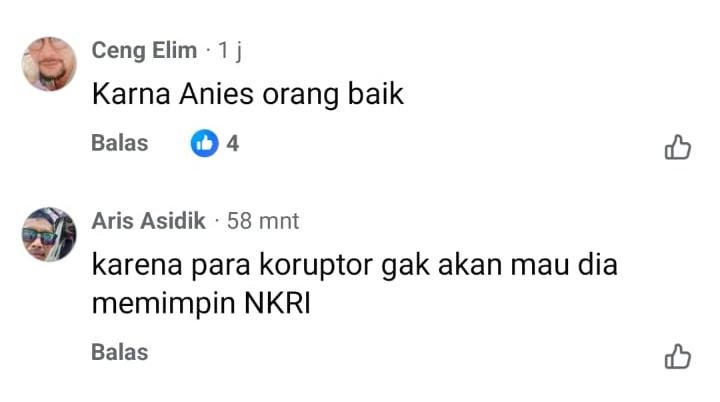Show who reacted via count 4
Screen dimensions: 720x402
232,143
